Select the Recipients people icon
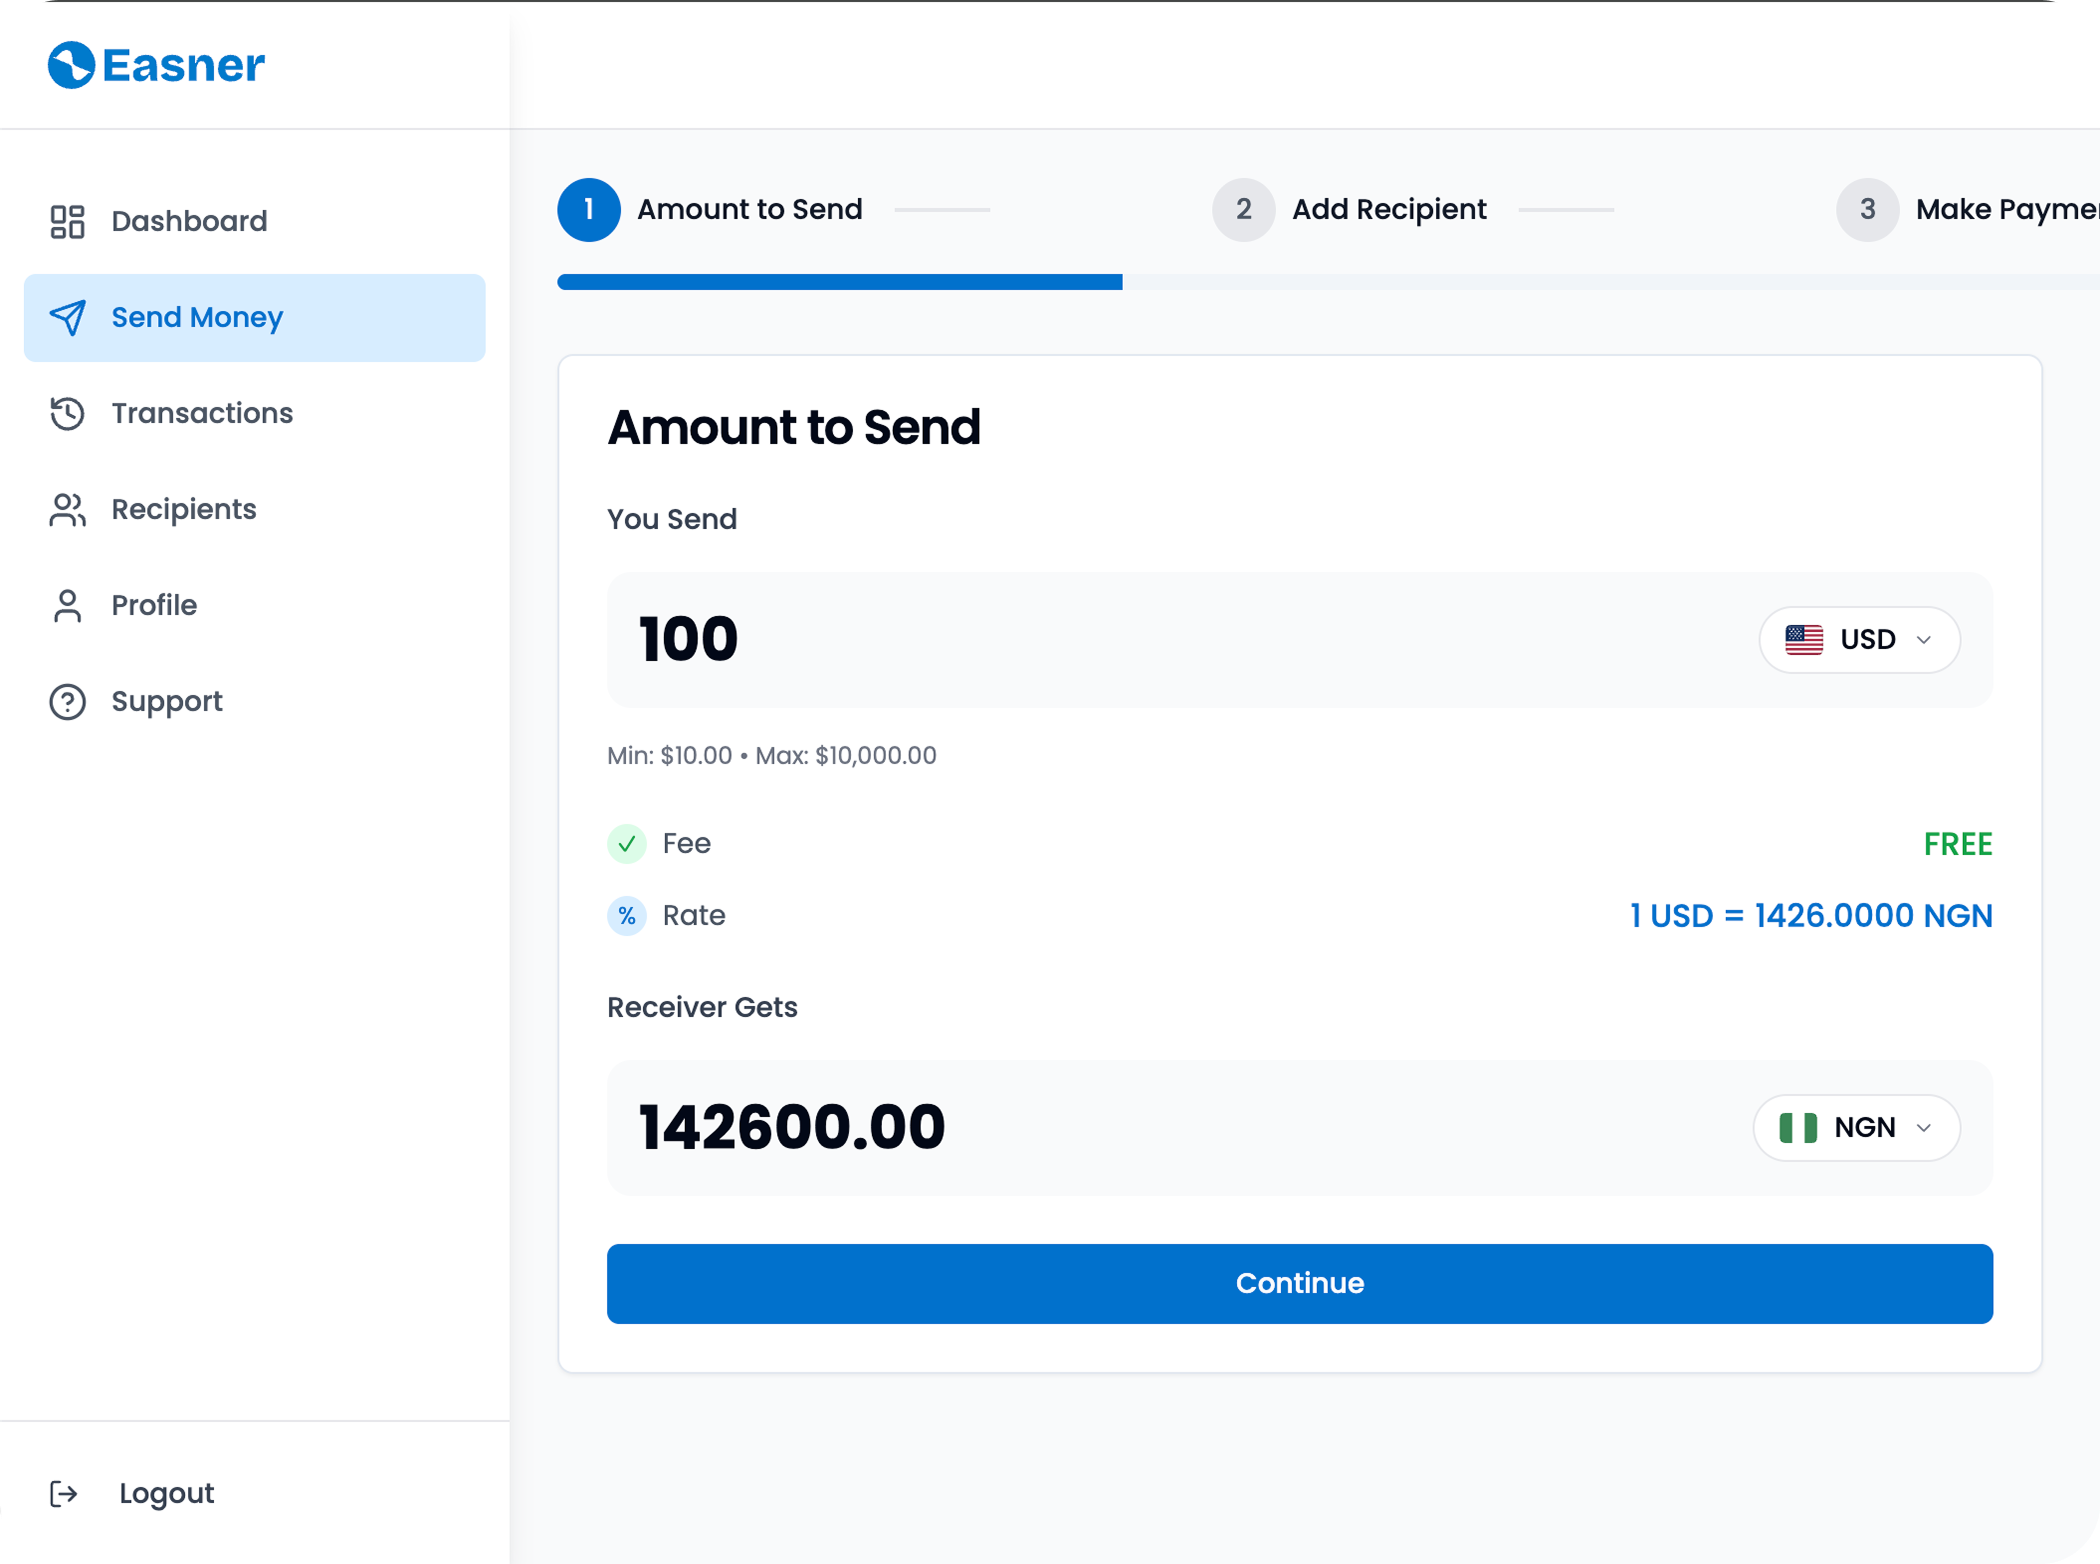The height and width of the screenshot is (1564, 2100). coord(66,509)
